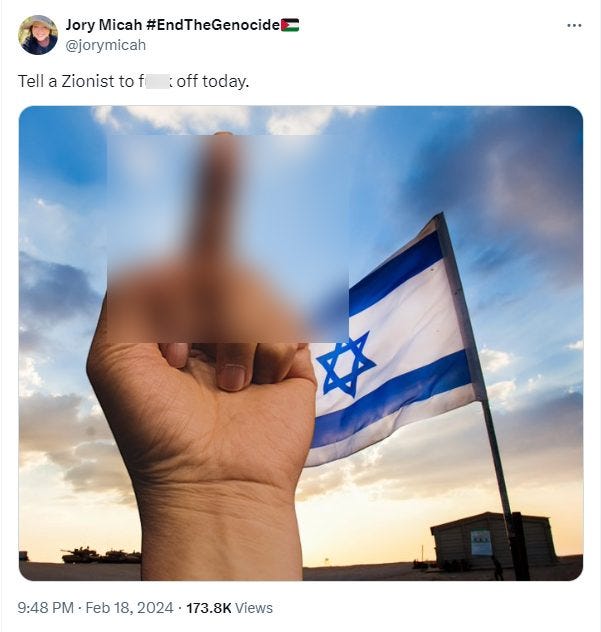Open the Jory Micah display name link
The width and height of the screenshot is (601, 632).
point(104,25)
